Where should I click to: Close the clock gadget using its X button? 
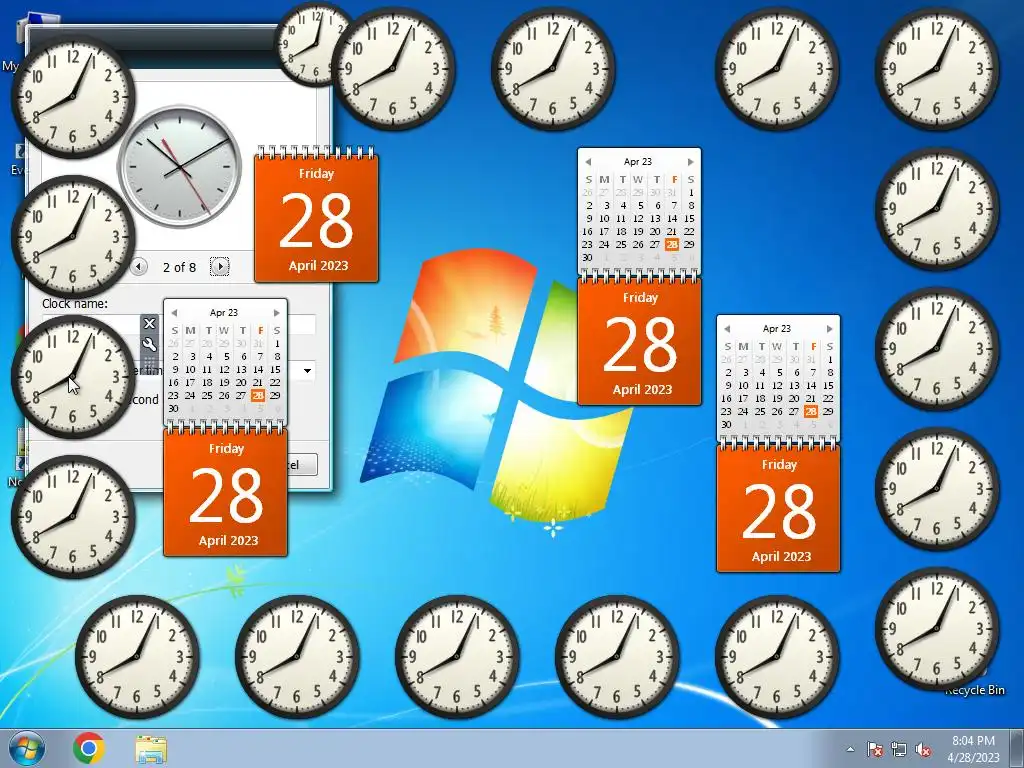point(149,323)
